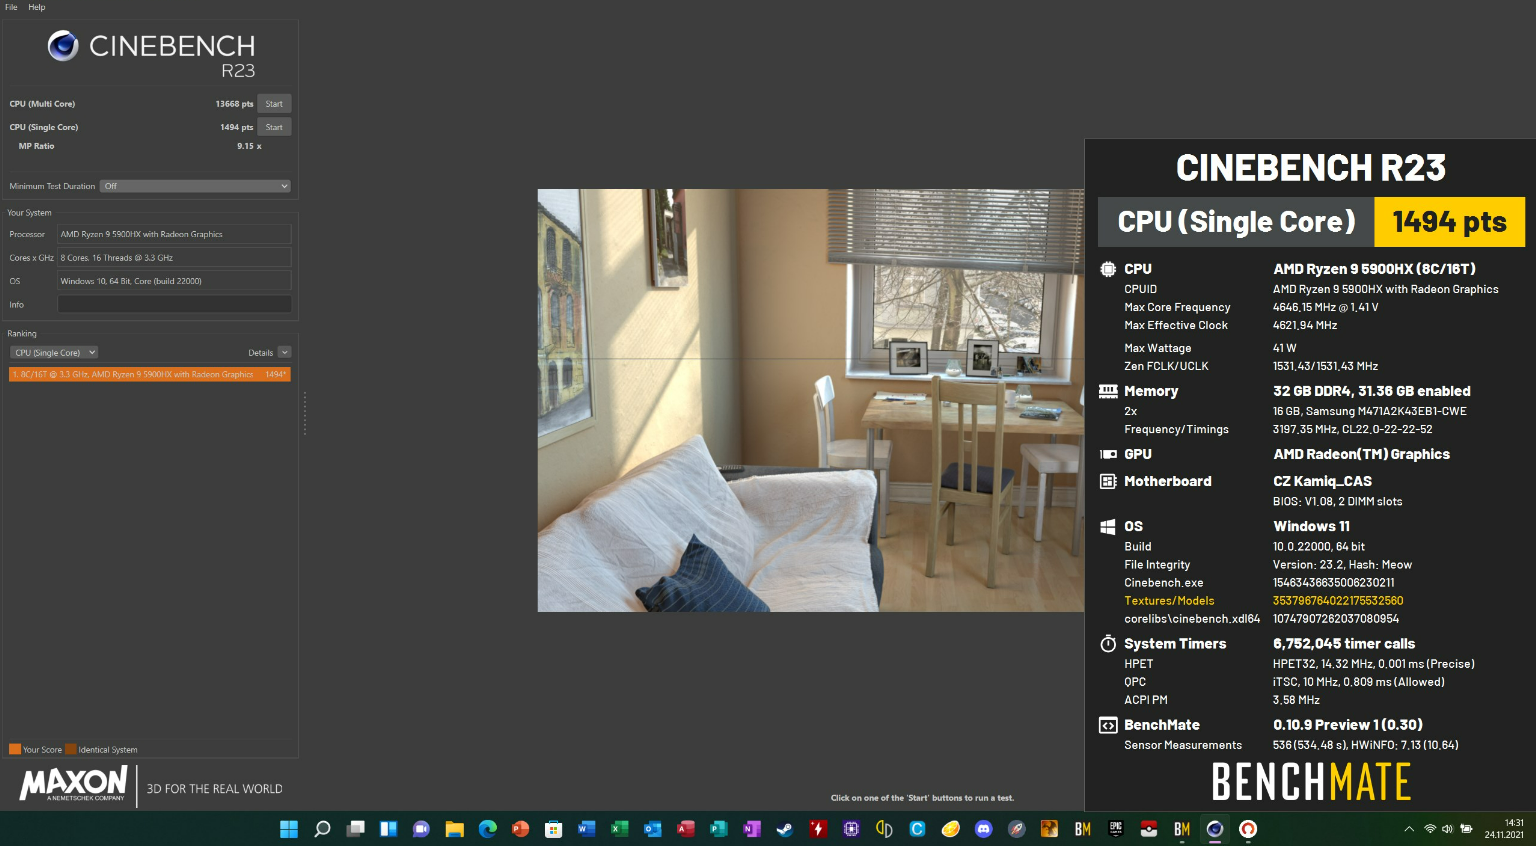Open the Windows Start menu

[x=289, y=829]
